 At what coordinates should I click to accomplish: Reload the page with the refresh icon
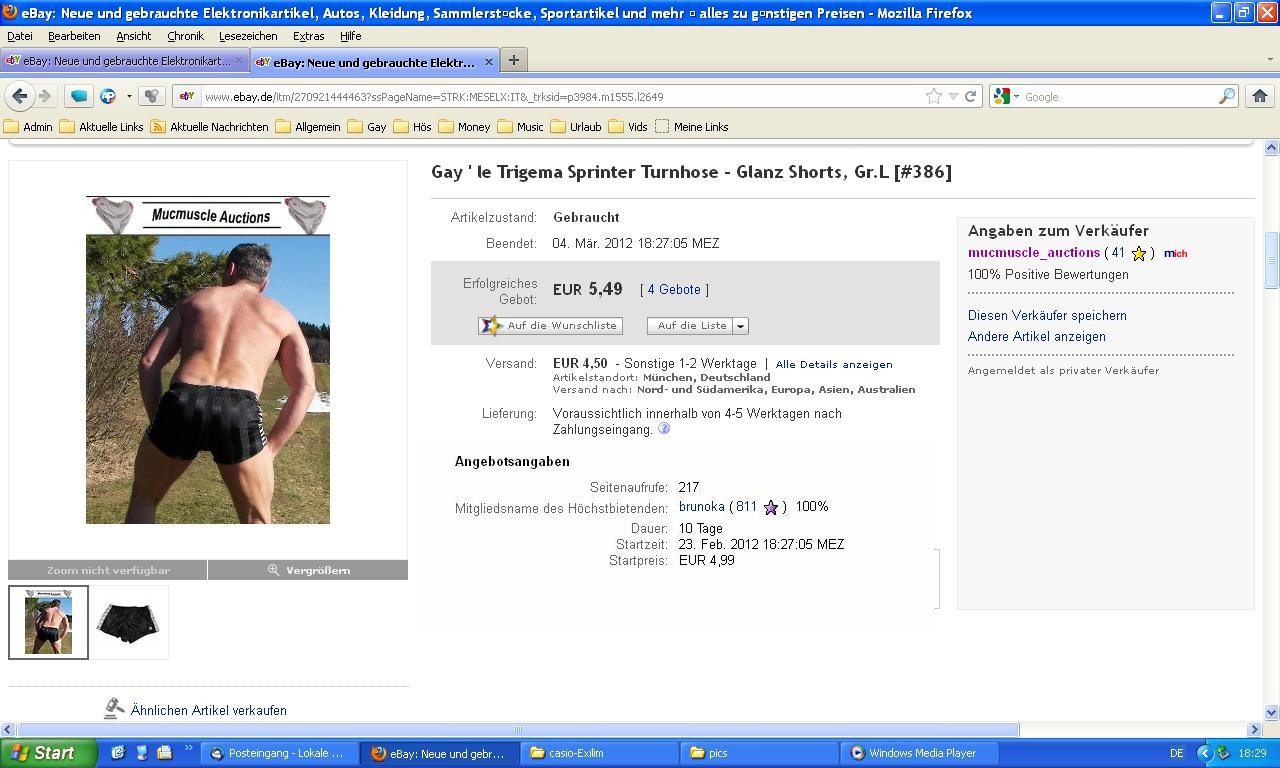point(970,97)
